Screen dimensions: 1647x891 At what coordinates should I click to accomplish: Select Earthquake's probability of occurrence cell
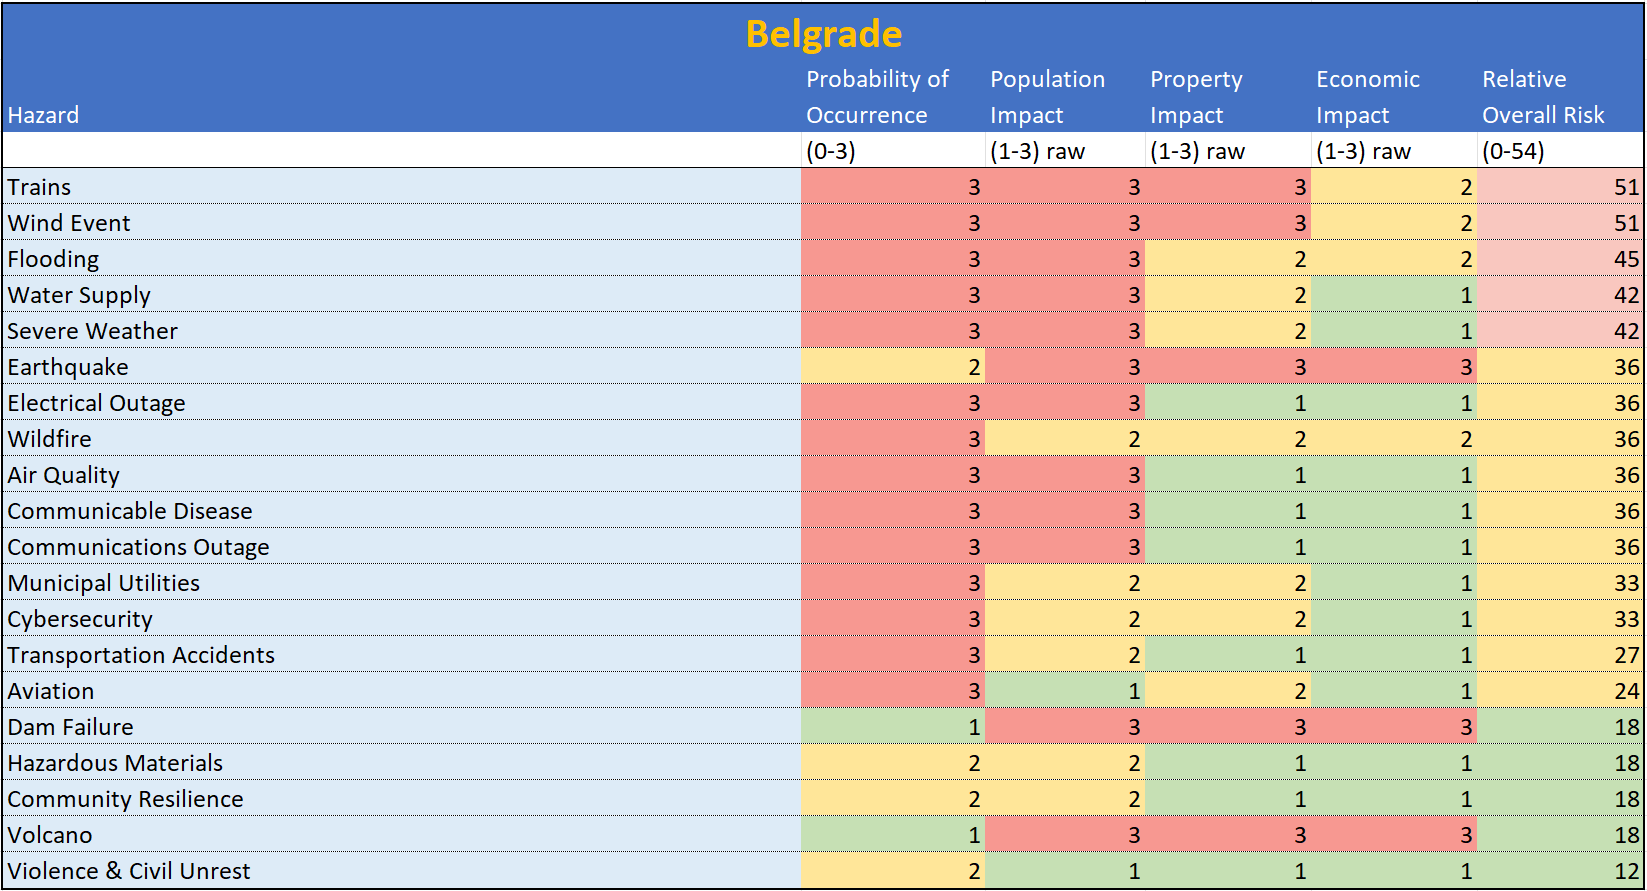click(x=893, y=367)
